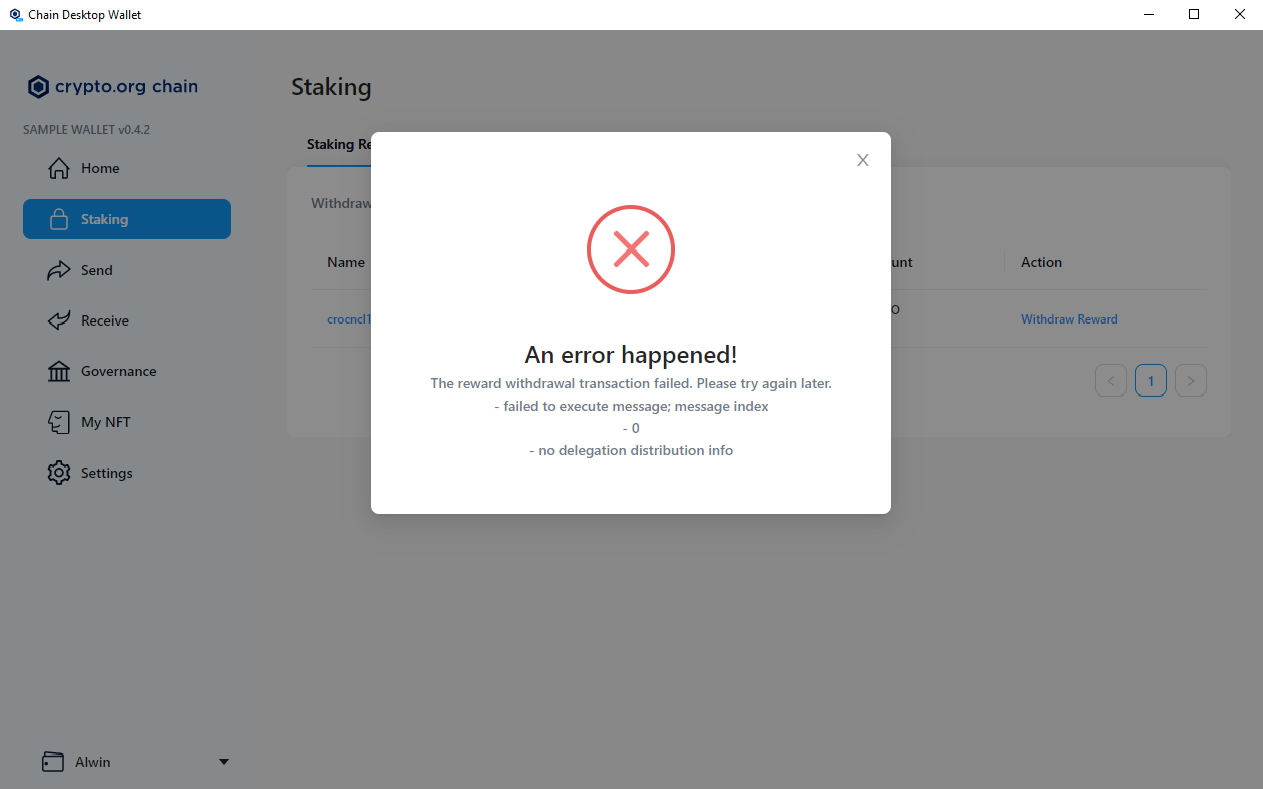Click the Name column header
The image size is (1263, 789).
click(345, 261)
